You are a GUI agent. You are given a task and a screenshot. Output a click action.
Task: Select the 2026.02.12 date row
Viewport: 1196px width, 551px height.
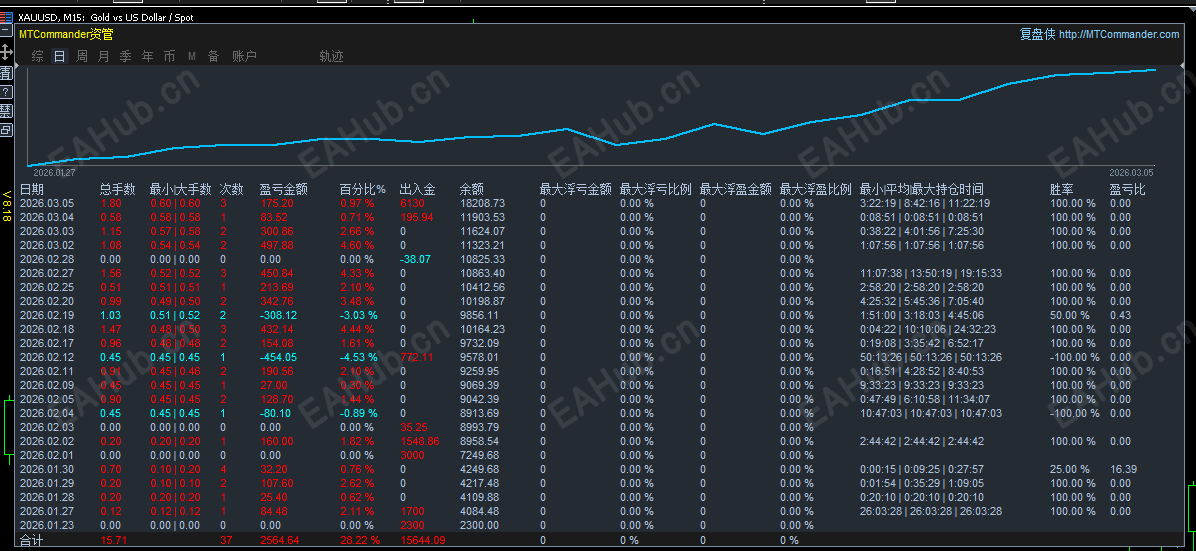pos(47,357)
